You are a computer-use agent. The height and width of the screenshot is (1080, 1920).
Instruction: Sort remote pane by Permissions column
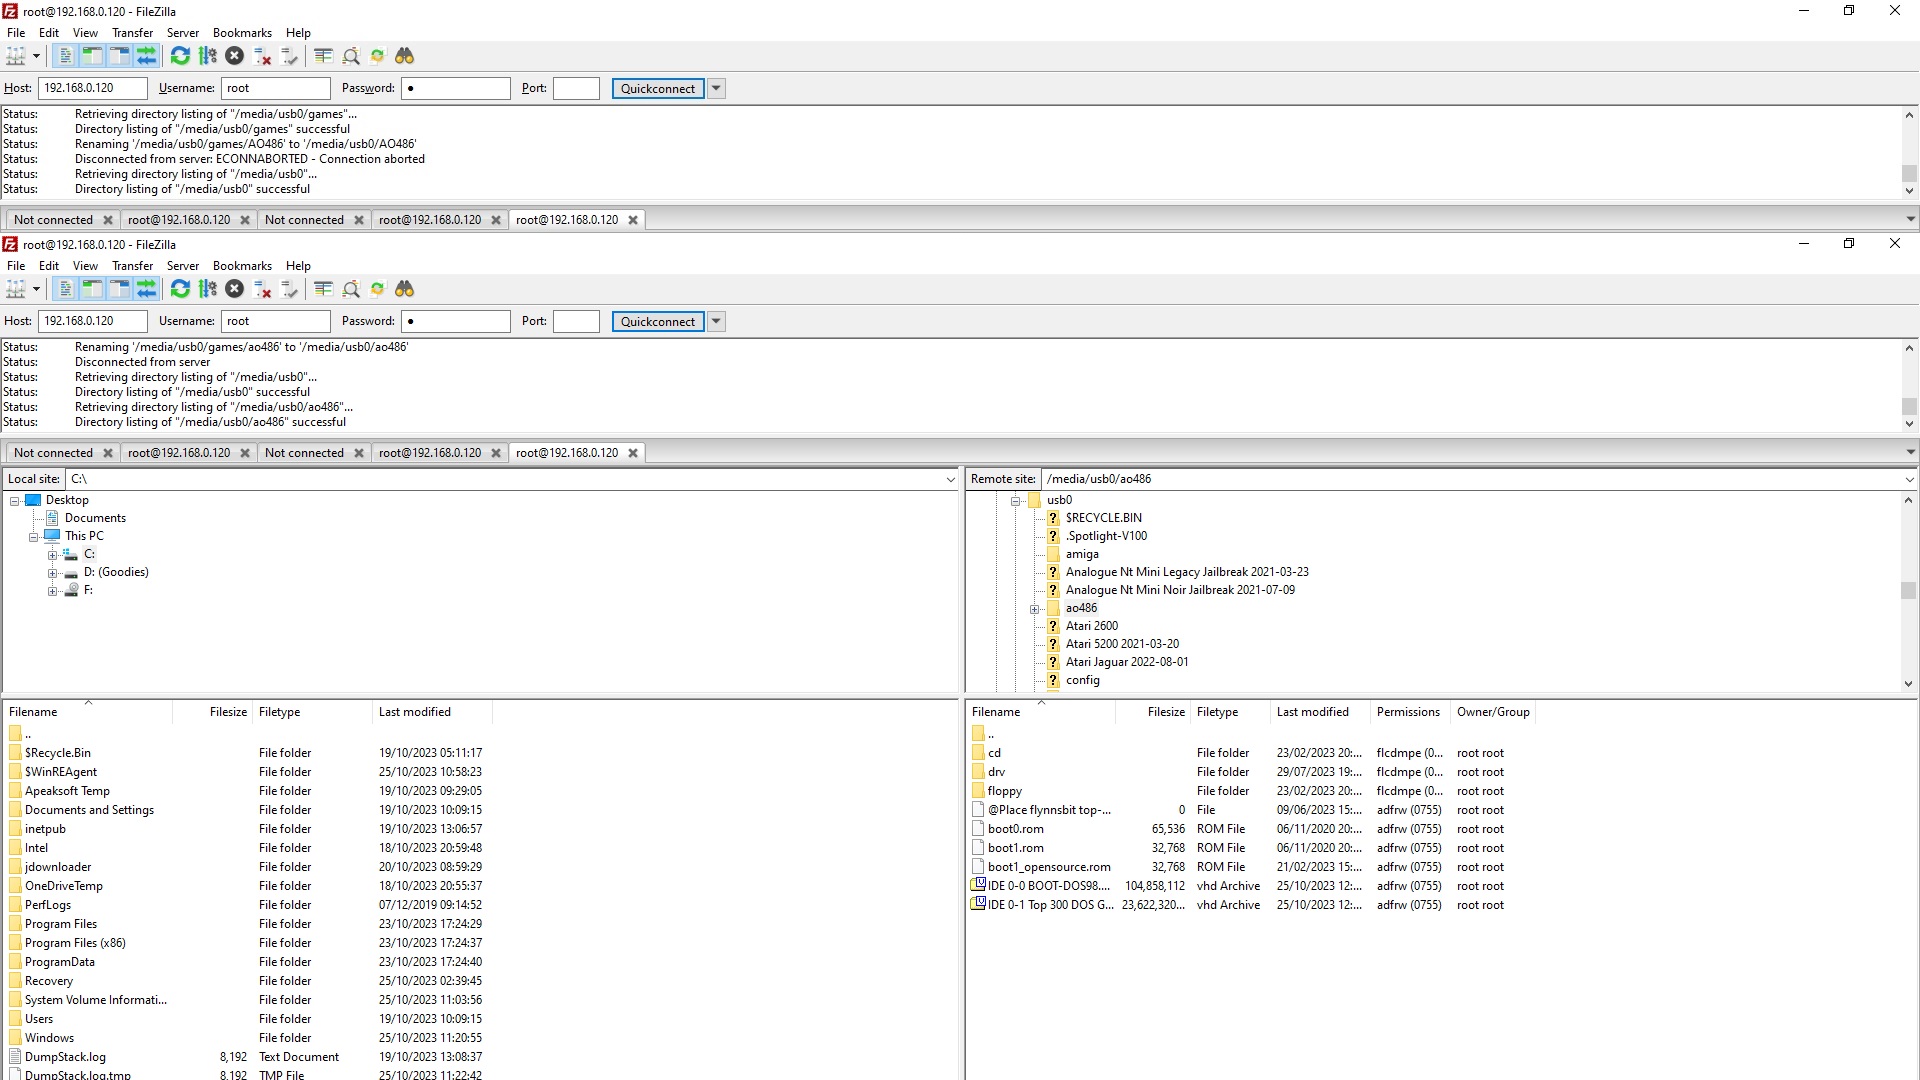(x=1408, y=712)
